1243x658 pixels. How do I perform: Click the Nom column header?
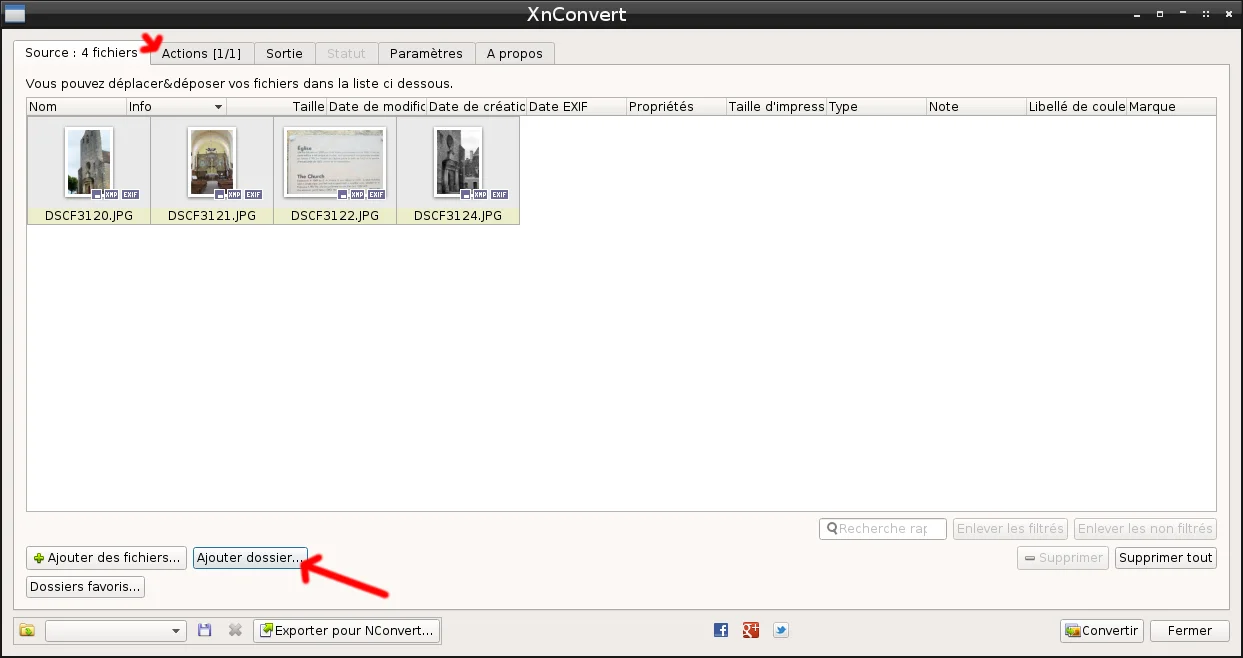(x=77, y=107)
